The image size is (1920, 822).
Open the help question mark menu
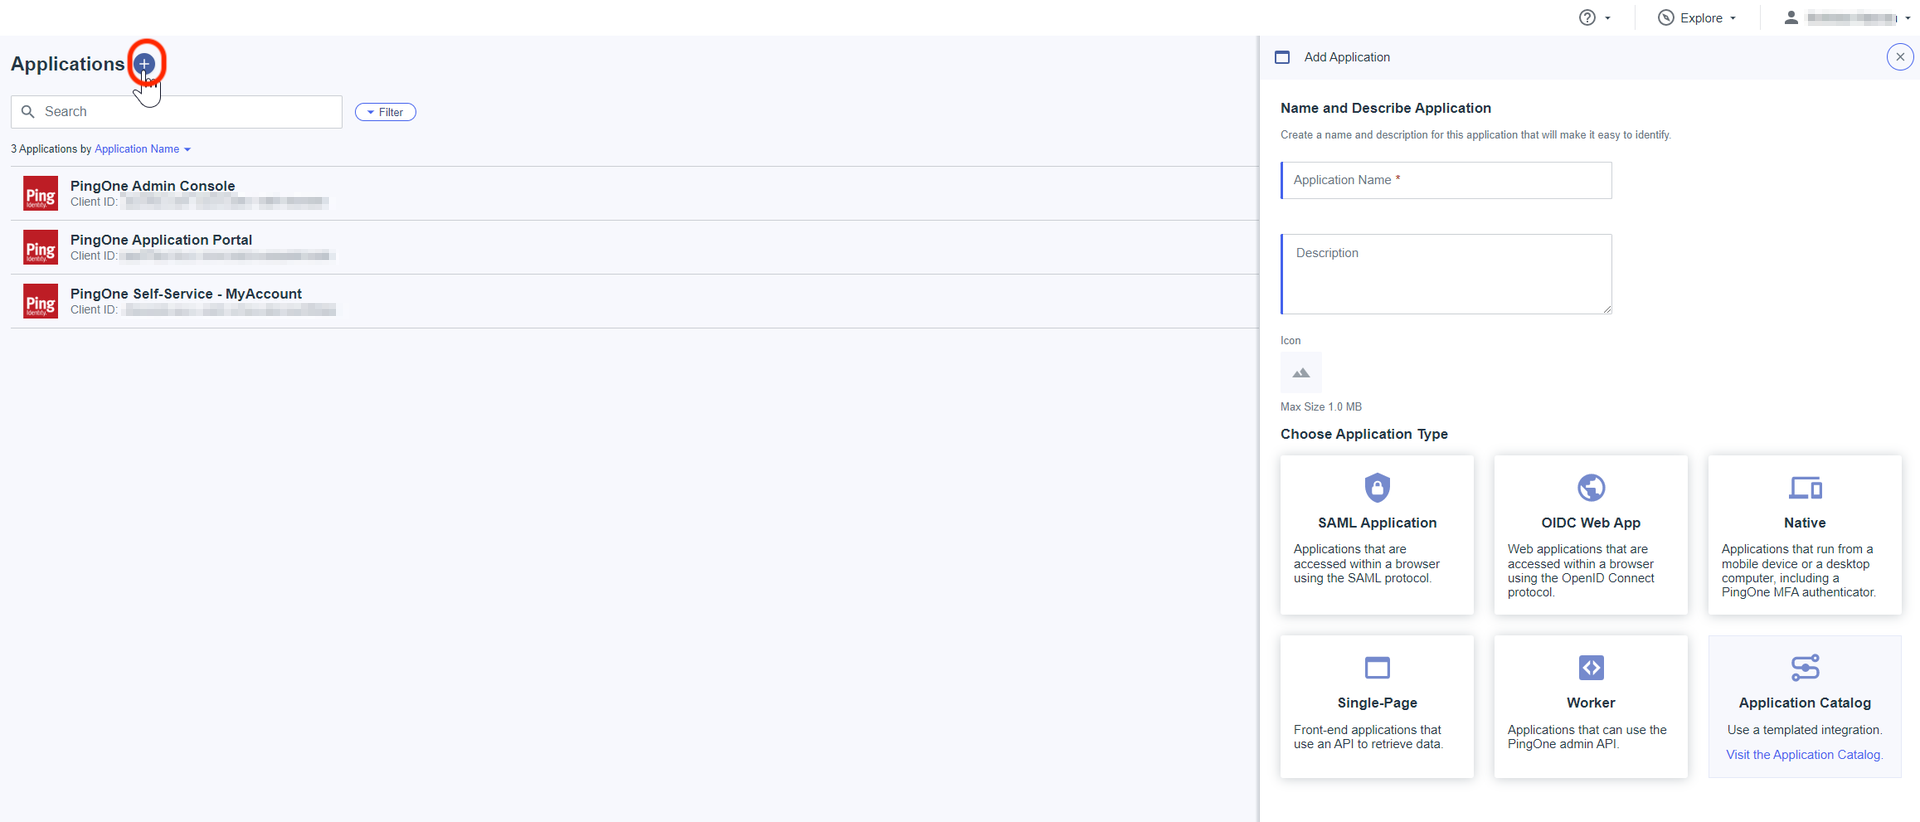pos(1594,18)
